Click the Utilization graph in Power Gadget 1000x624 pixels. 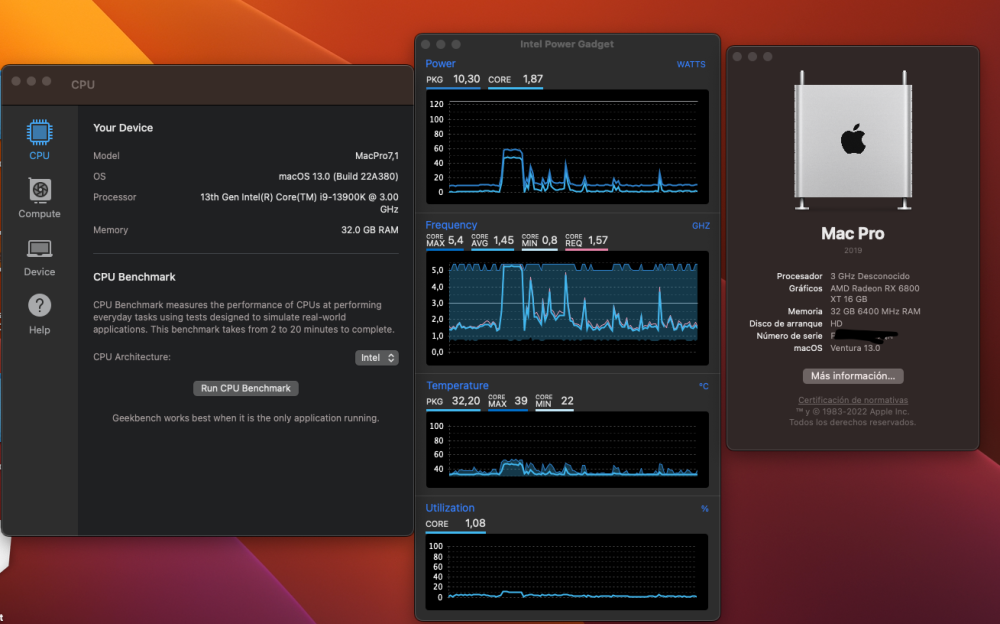(x=567, y=572)
